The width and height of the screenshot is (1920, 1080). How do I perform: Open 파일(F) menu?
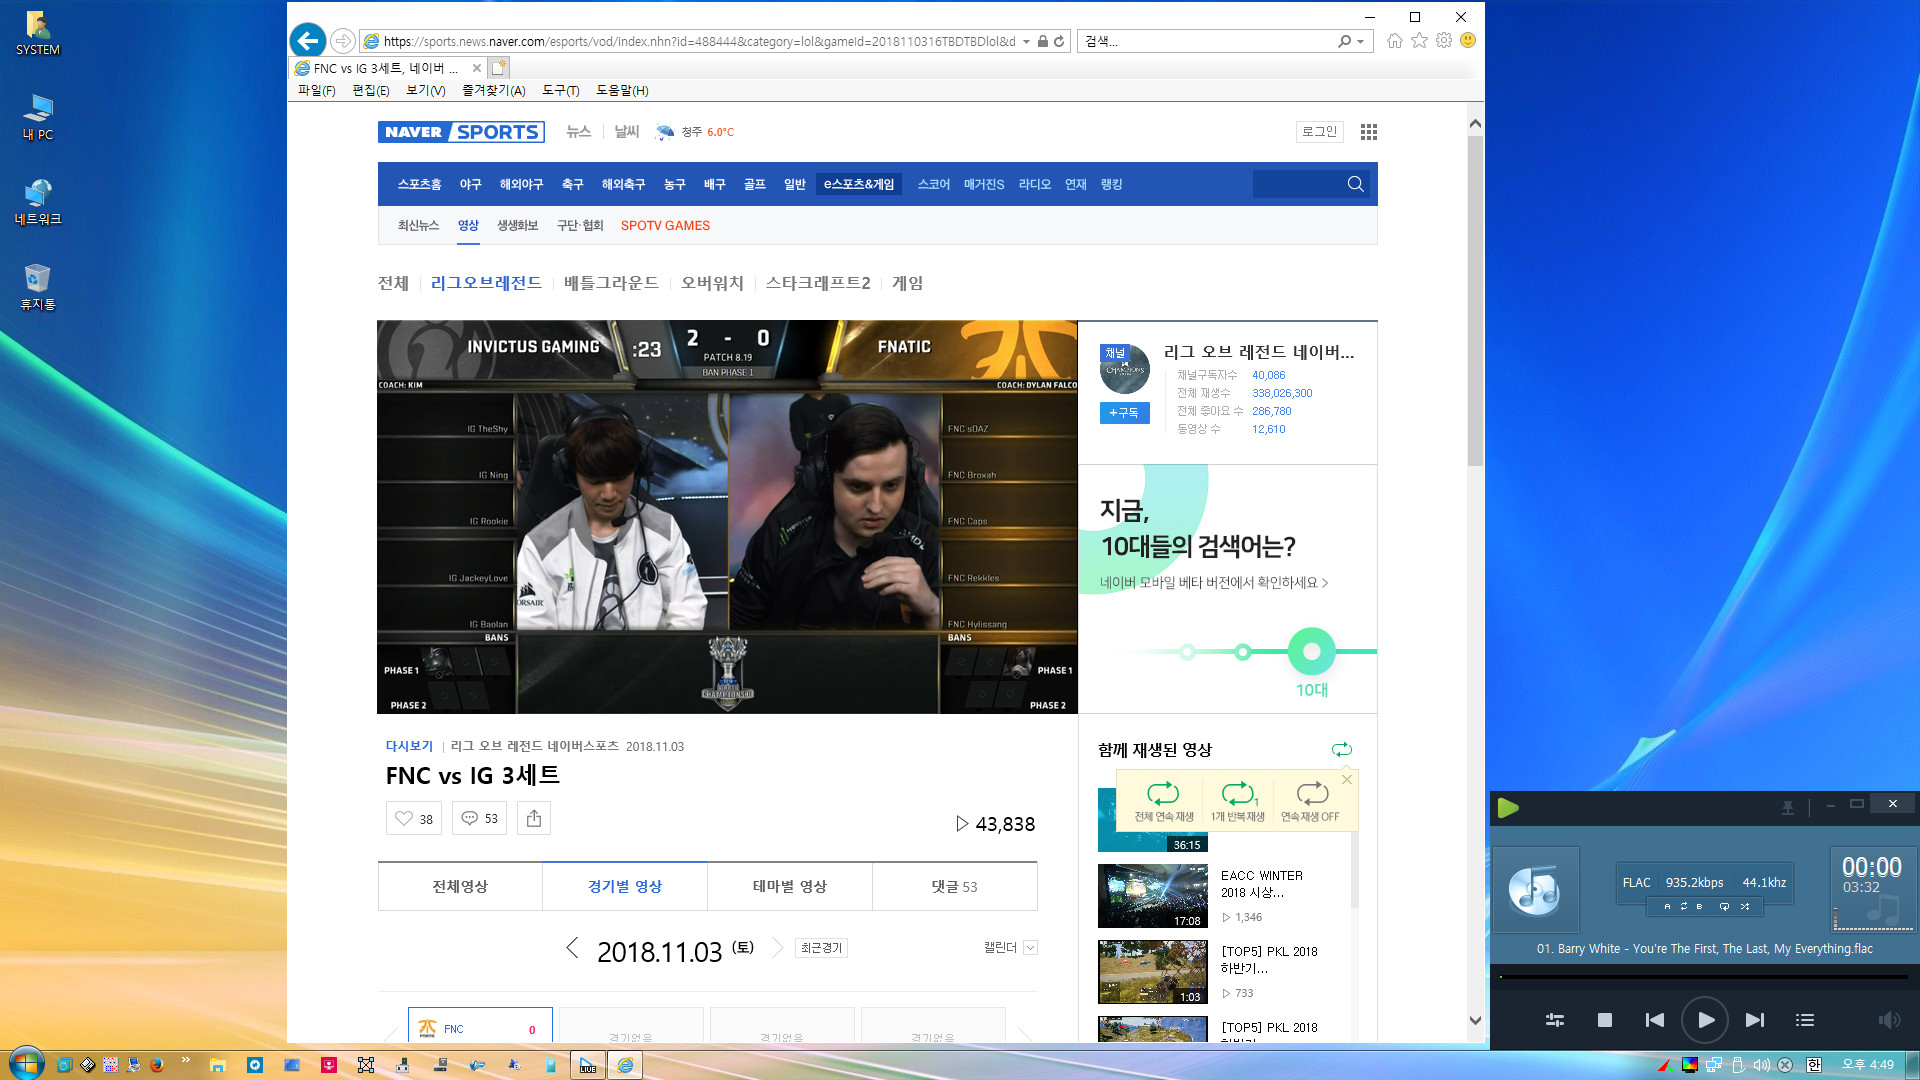[316, 90]
